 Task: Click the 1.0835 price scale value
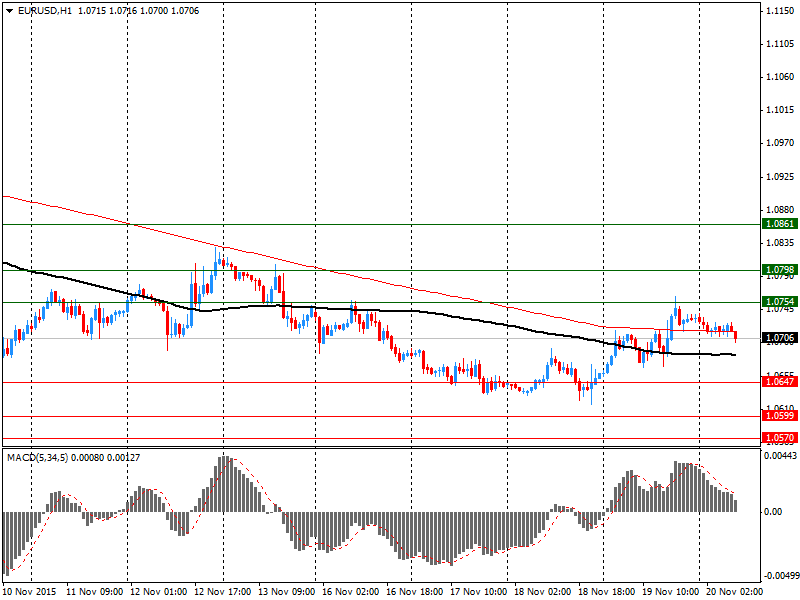click(x=780, y=242)
